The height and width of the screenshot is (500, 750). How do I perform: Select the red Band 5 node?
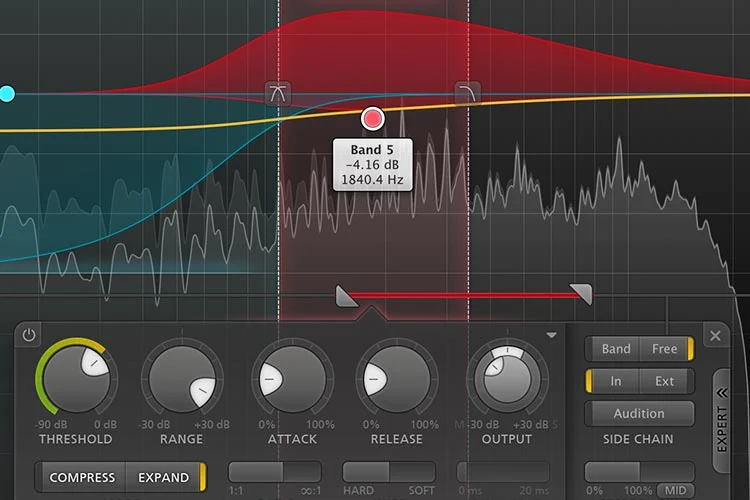(373, 118)
